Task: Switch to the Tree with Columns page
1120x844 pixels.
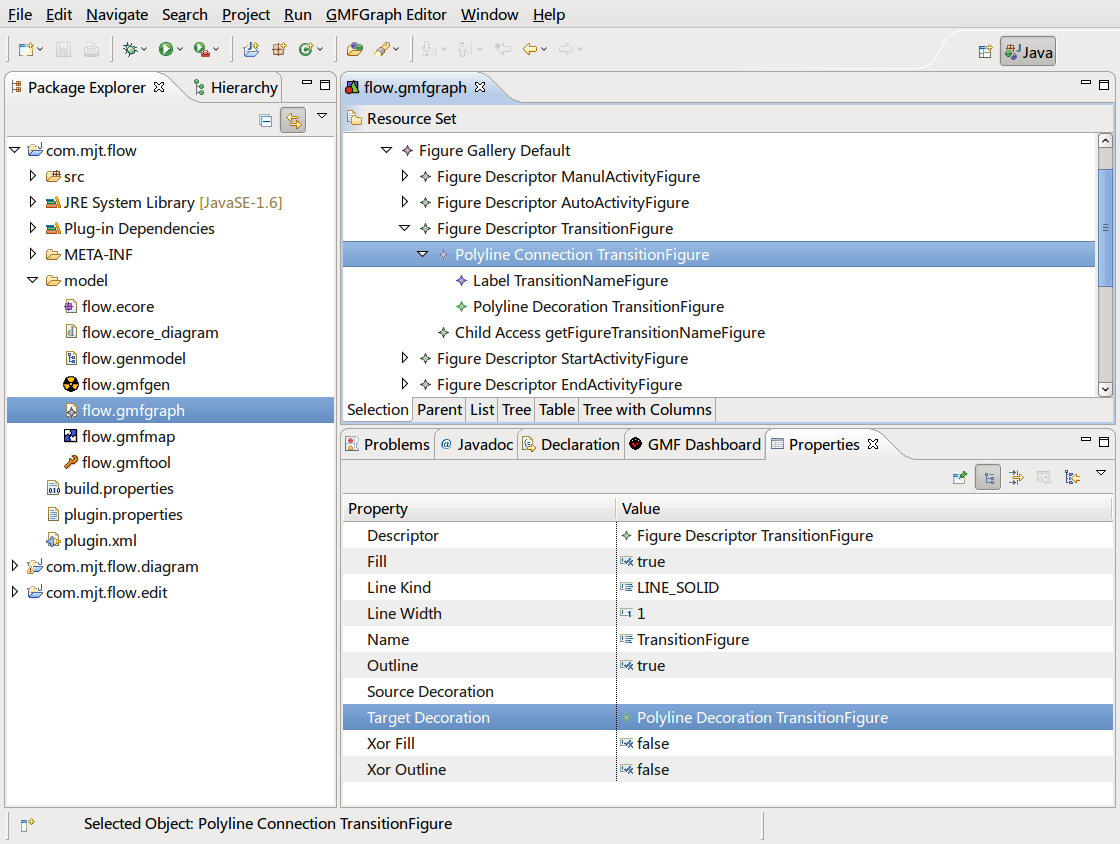Action: (647, 410)
